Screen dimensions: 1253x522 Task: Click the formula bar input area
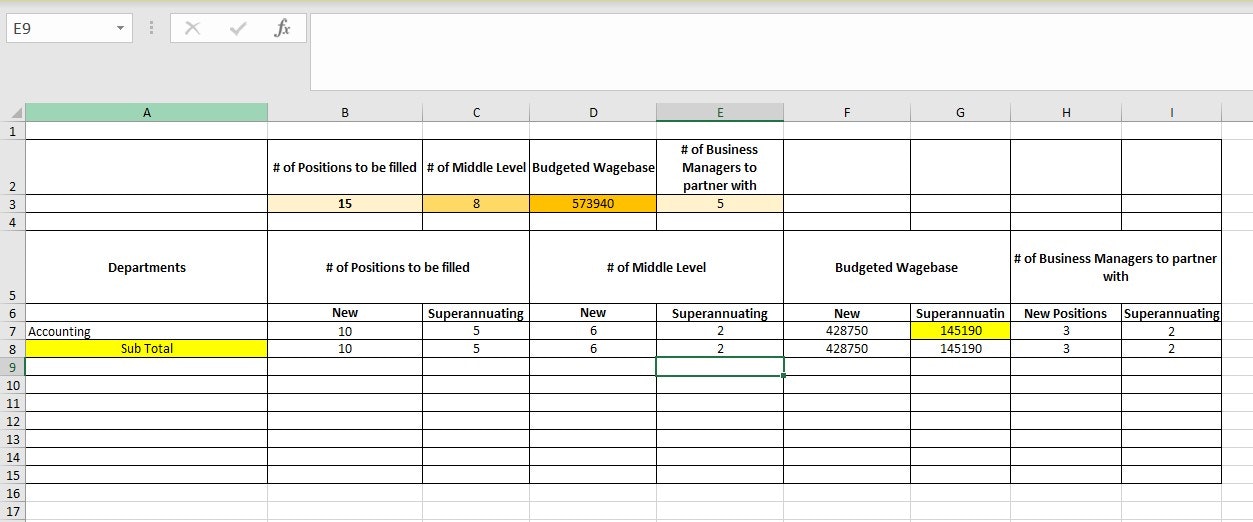pos(781,52)
